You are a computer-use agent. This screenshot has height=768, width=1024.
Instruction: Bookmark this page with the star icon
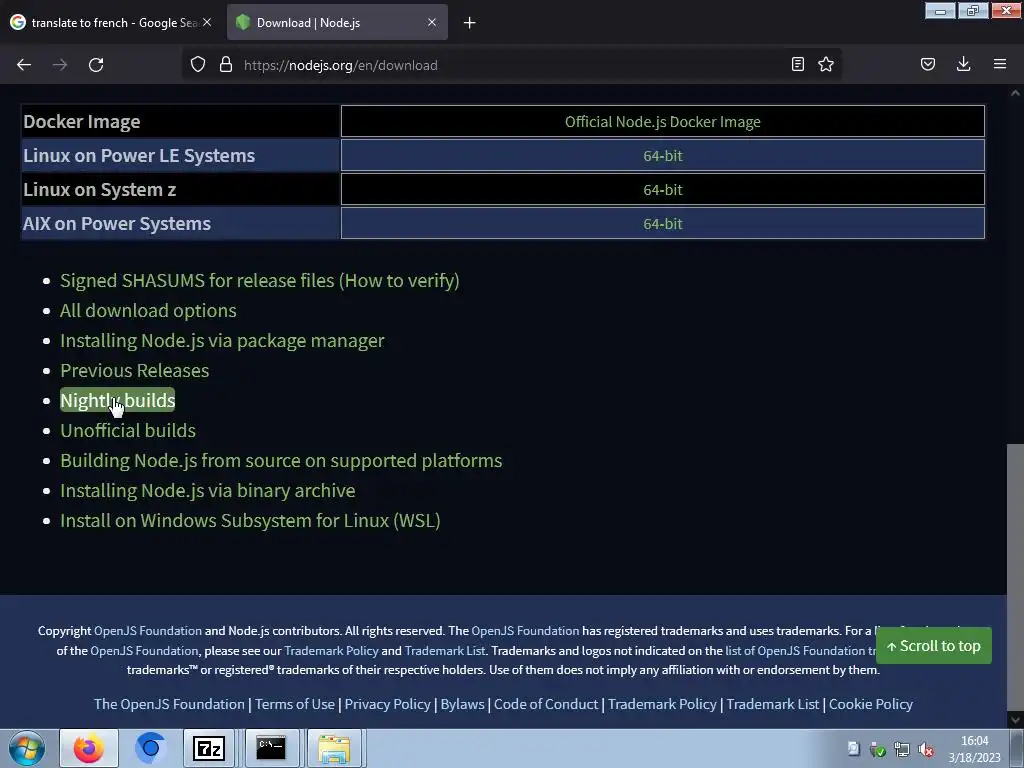(825, 65)
